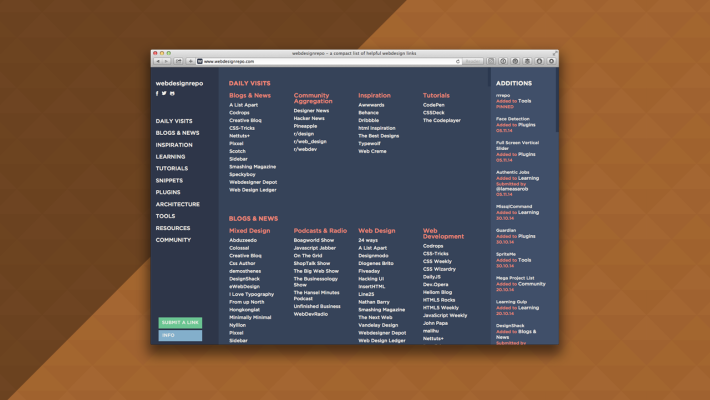Open the Nathan Barry link
The width and height of the screenshot is (710, 400).
[x=374, y=302]
